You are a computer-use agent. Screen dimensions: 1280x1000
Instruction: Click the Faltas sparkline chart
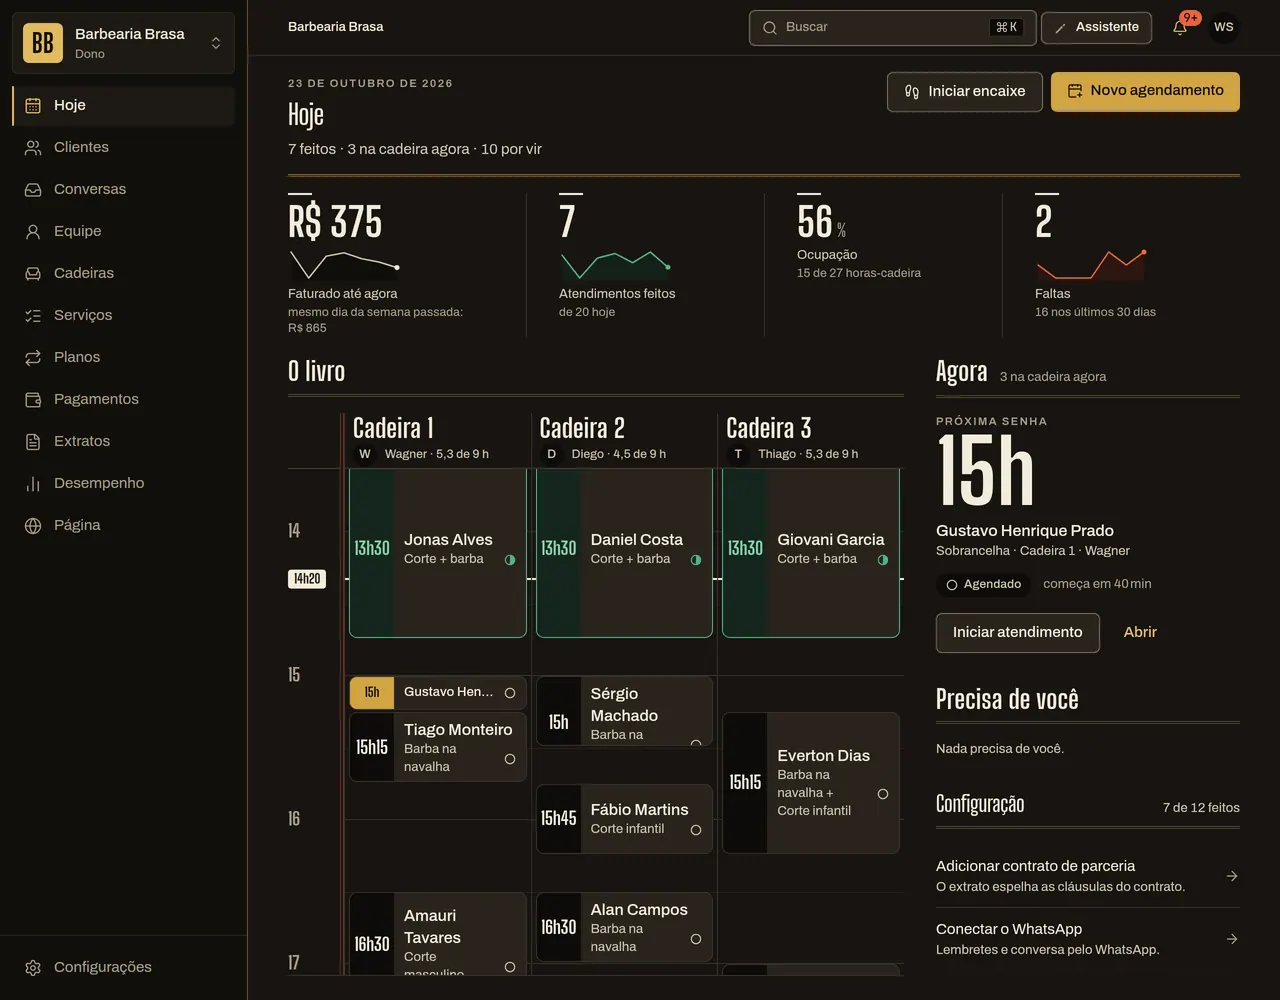coord(1091,265)
